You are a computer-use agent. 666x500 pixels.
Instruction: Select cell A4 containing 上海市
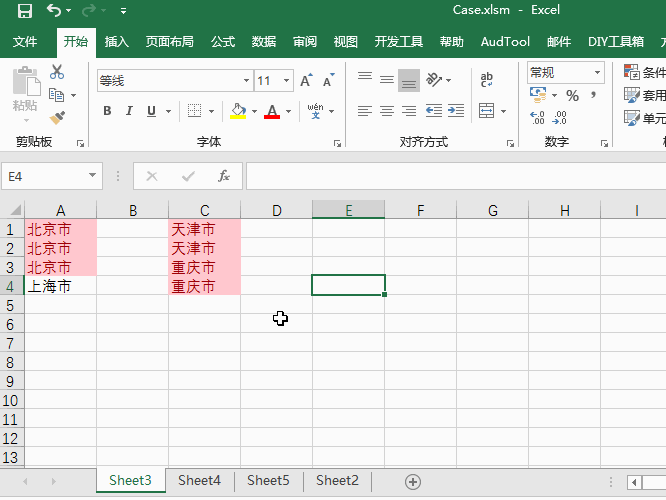[61, 286]
